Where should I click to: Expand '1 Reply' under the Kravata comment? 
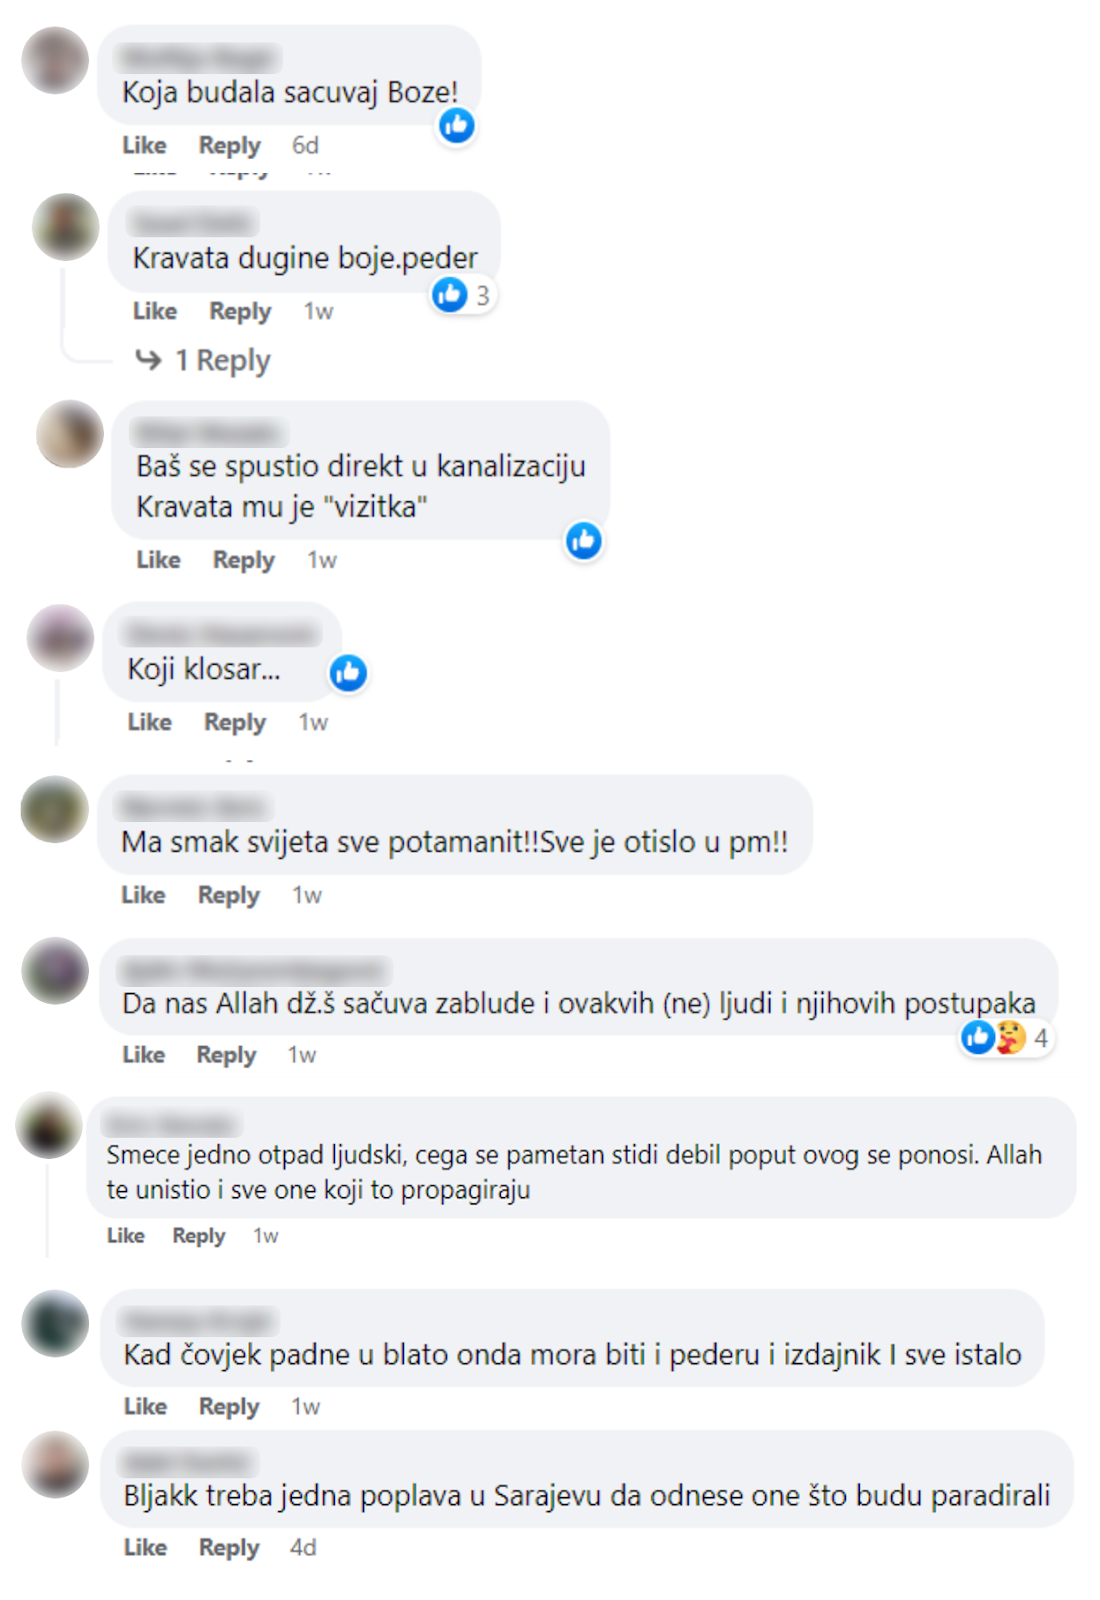[203, 360]
